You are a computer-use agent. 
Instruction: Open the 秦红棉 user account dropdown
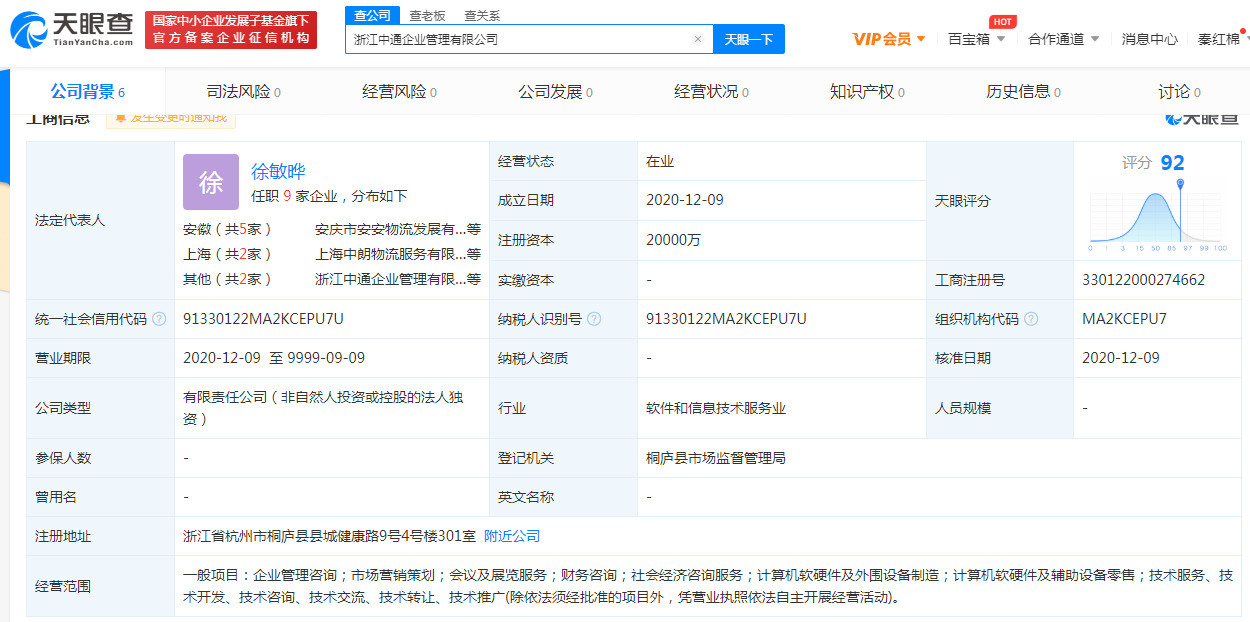click(x=1222, y=39)
